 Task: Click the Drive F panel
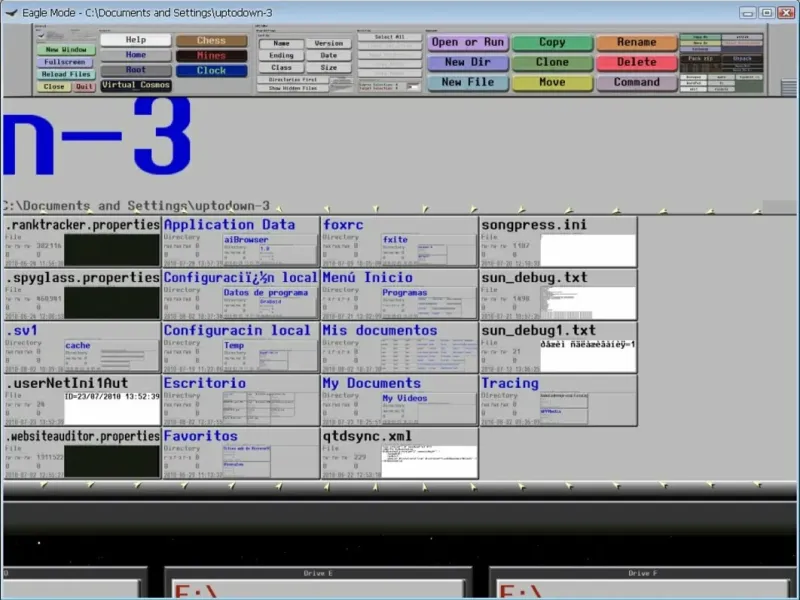pos(643,582)
